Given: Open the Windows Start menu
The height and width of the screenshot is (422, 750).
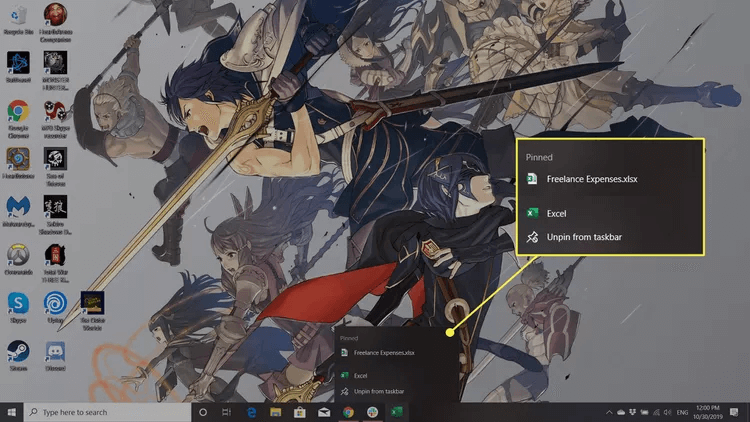Looking at the screenshot, I should (11, 412).
